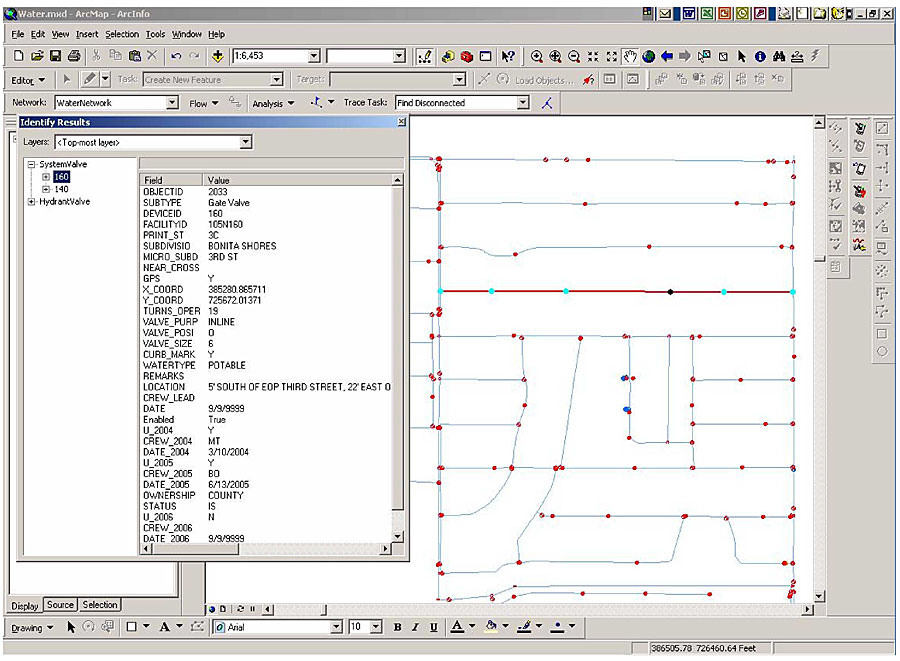
Task: Toggle Italic text formatting
Action: click(415, 627)
